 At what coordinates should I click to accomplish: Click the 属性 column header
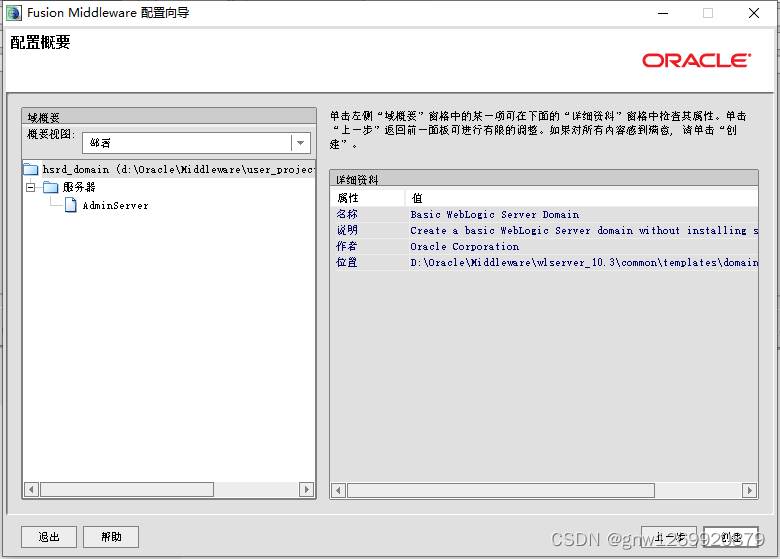[368, 198]
